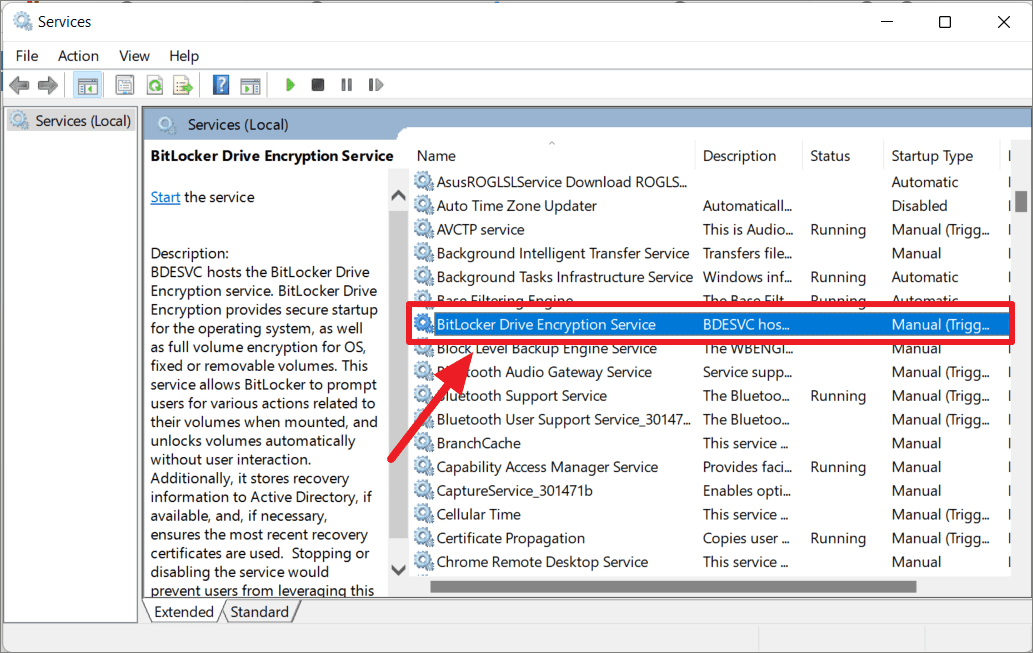
Task: Switch to the Standard tab
Action: 260,611
